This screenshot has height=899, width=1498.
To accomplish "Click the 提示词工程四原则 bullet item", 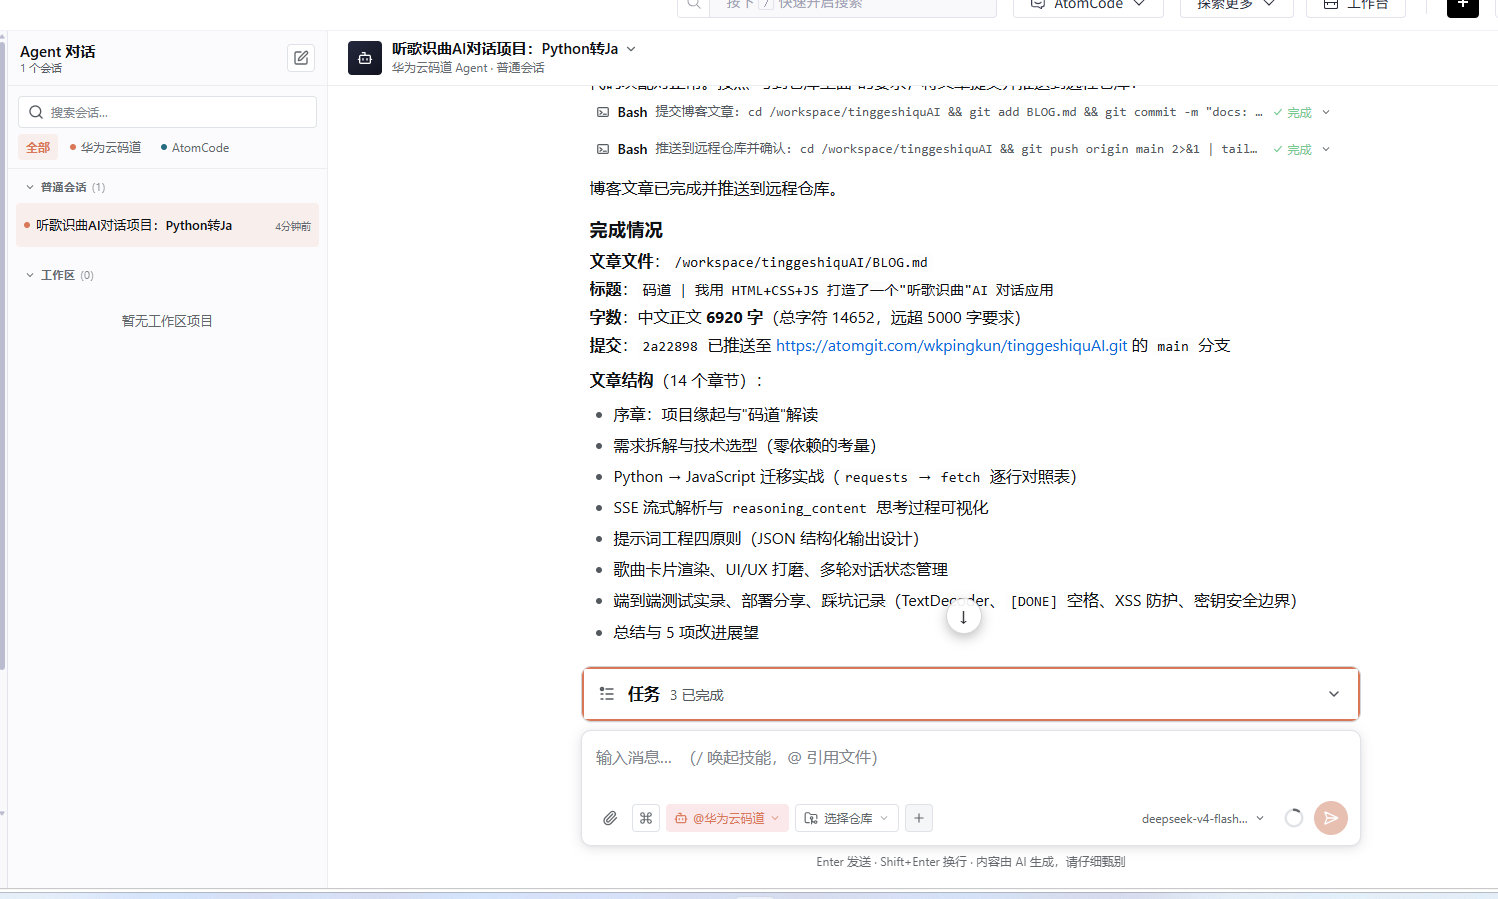I will (766, 538).
